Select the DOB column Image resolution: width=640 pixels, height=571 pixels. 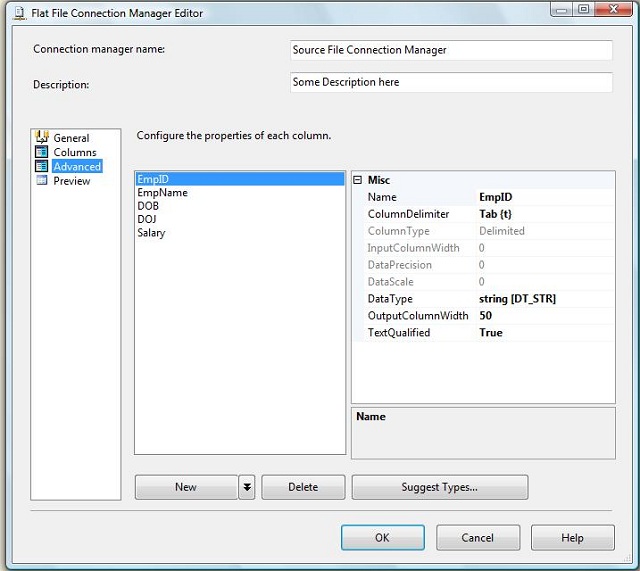(x=148, y=206)
